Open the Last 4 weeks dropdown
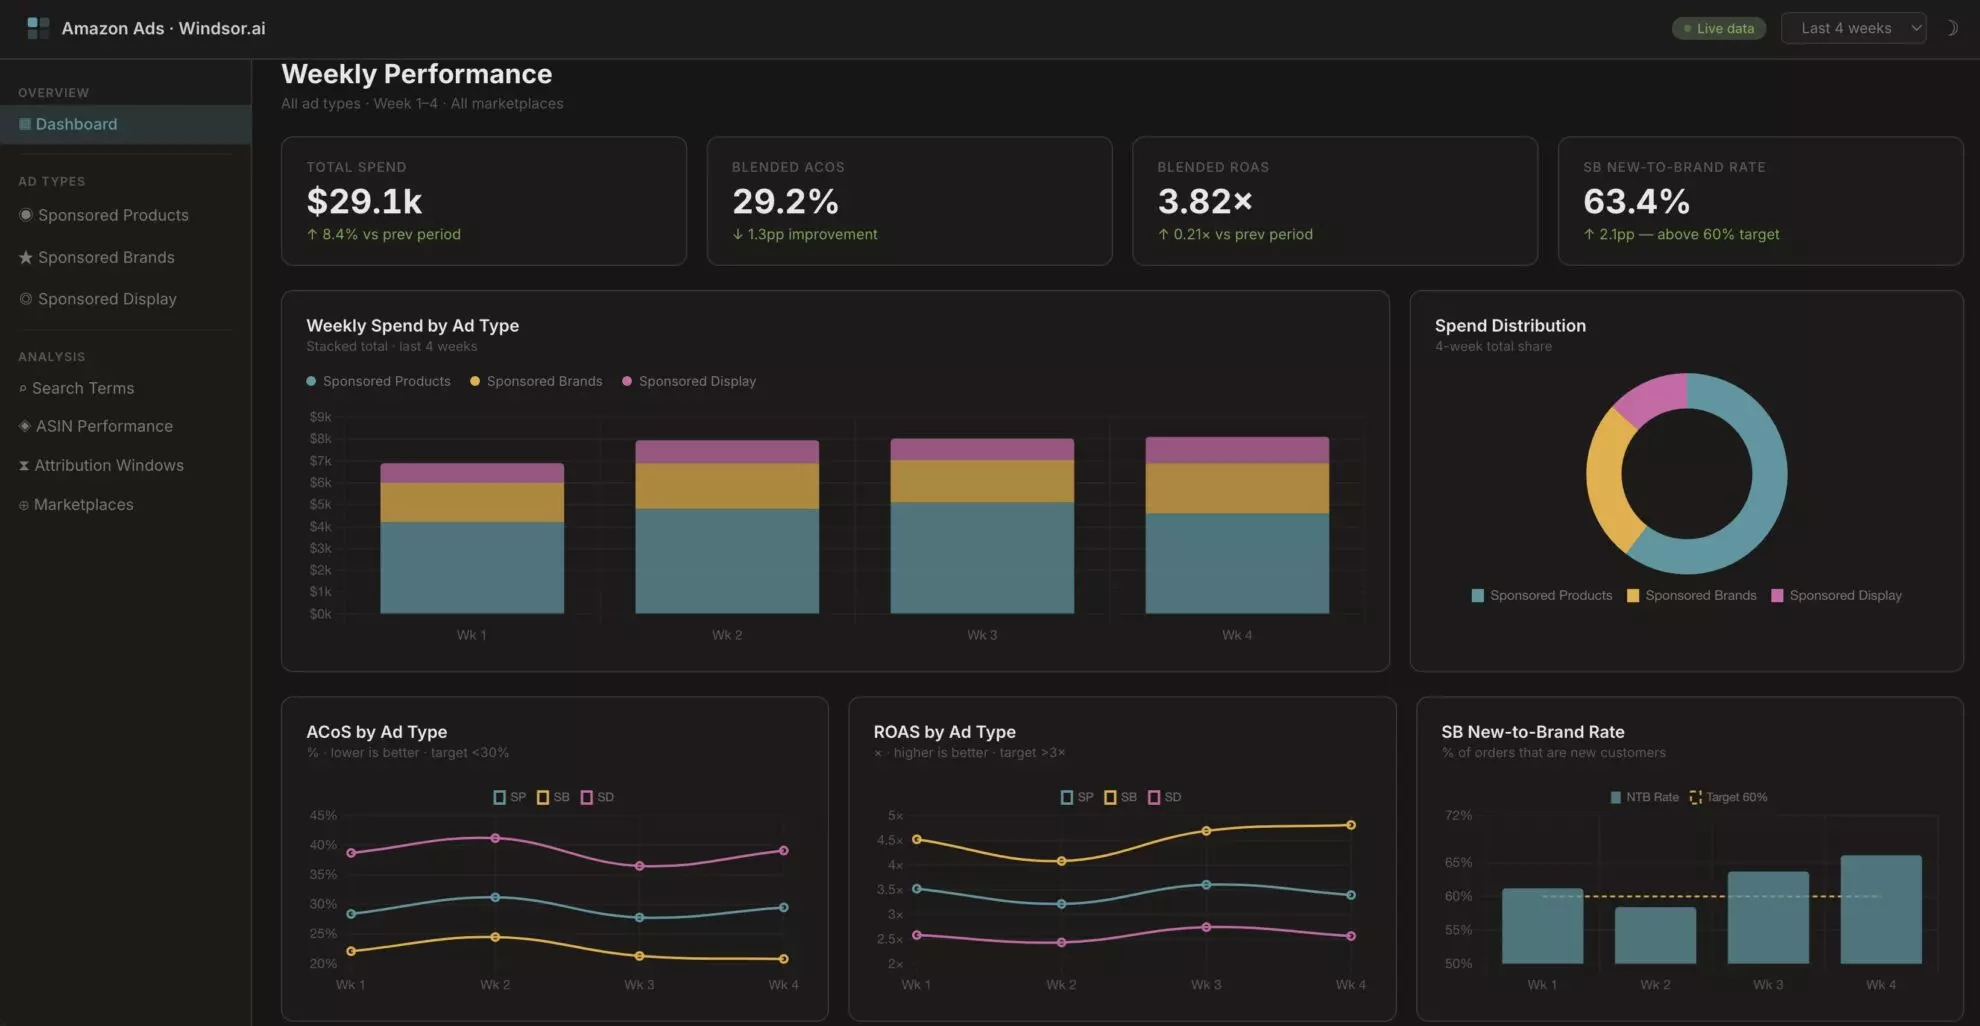This screenshot has height=1026, width=1980. [1853, 28]
